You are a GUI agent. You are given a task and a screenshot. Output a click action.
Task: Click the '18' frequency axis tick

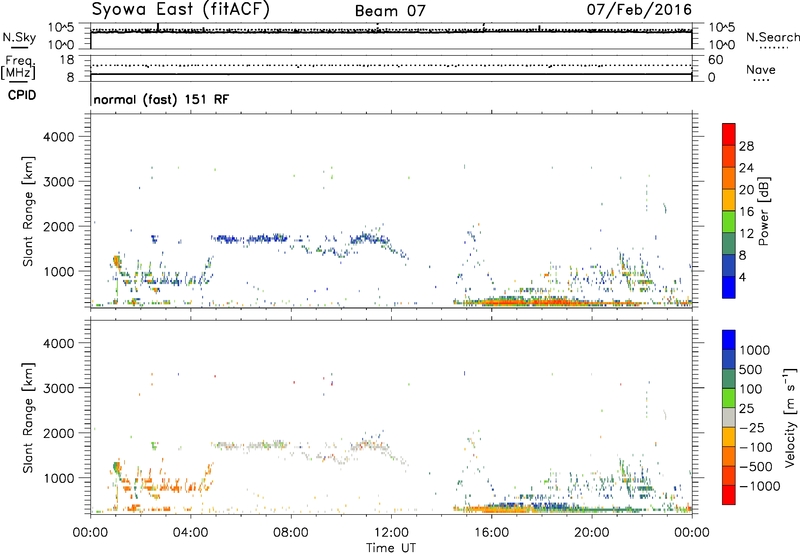pyautogui.click(x=67, y=60)
